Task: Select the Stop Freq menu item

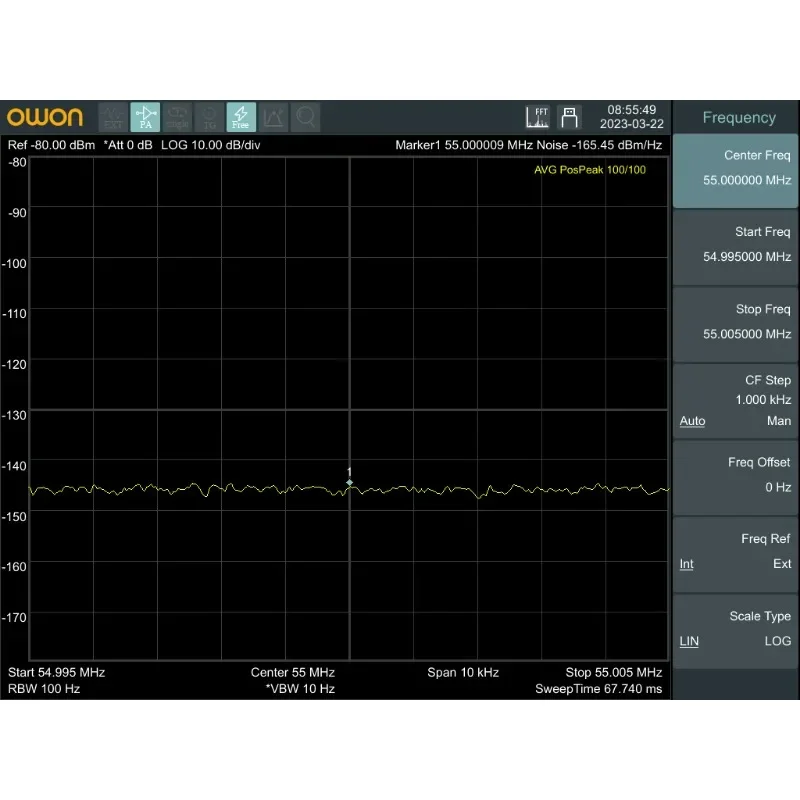Action: pos(735,322)
